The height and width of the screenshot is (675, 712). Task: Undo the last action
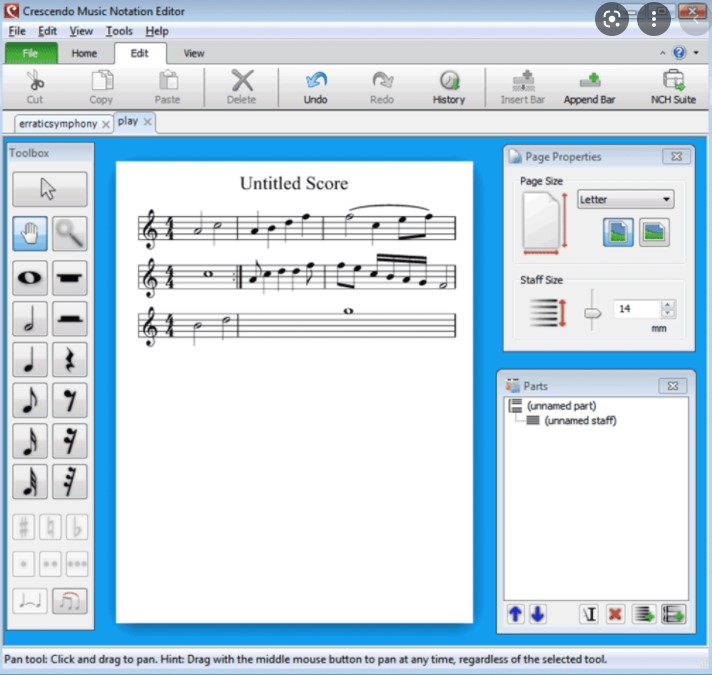(316, 87)
